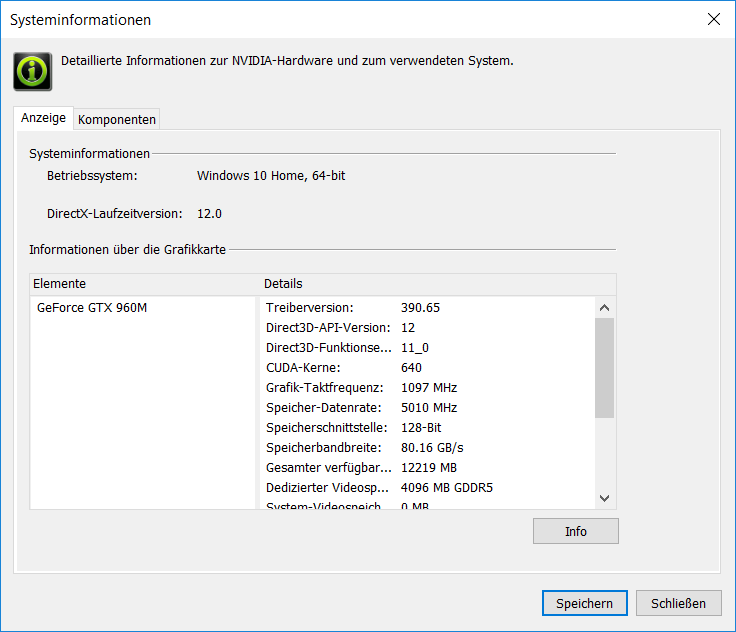736x632 pixels.
Task: Click Windows 10 Home, 64-bit text
Action: pyautogui.click(x=271, y=176)
